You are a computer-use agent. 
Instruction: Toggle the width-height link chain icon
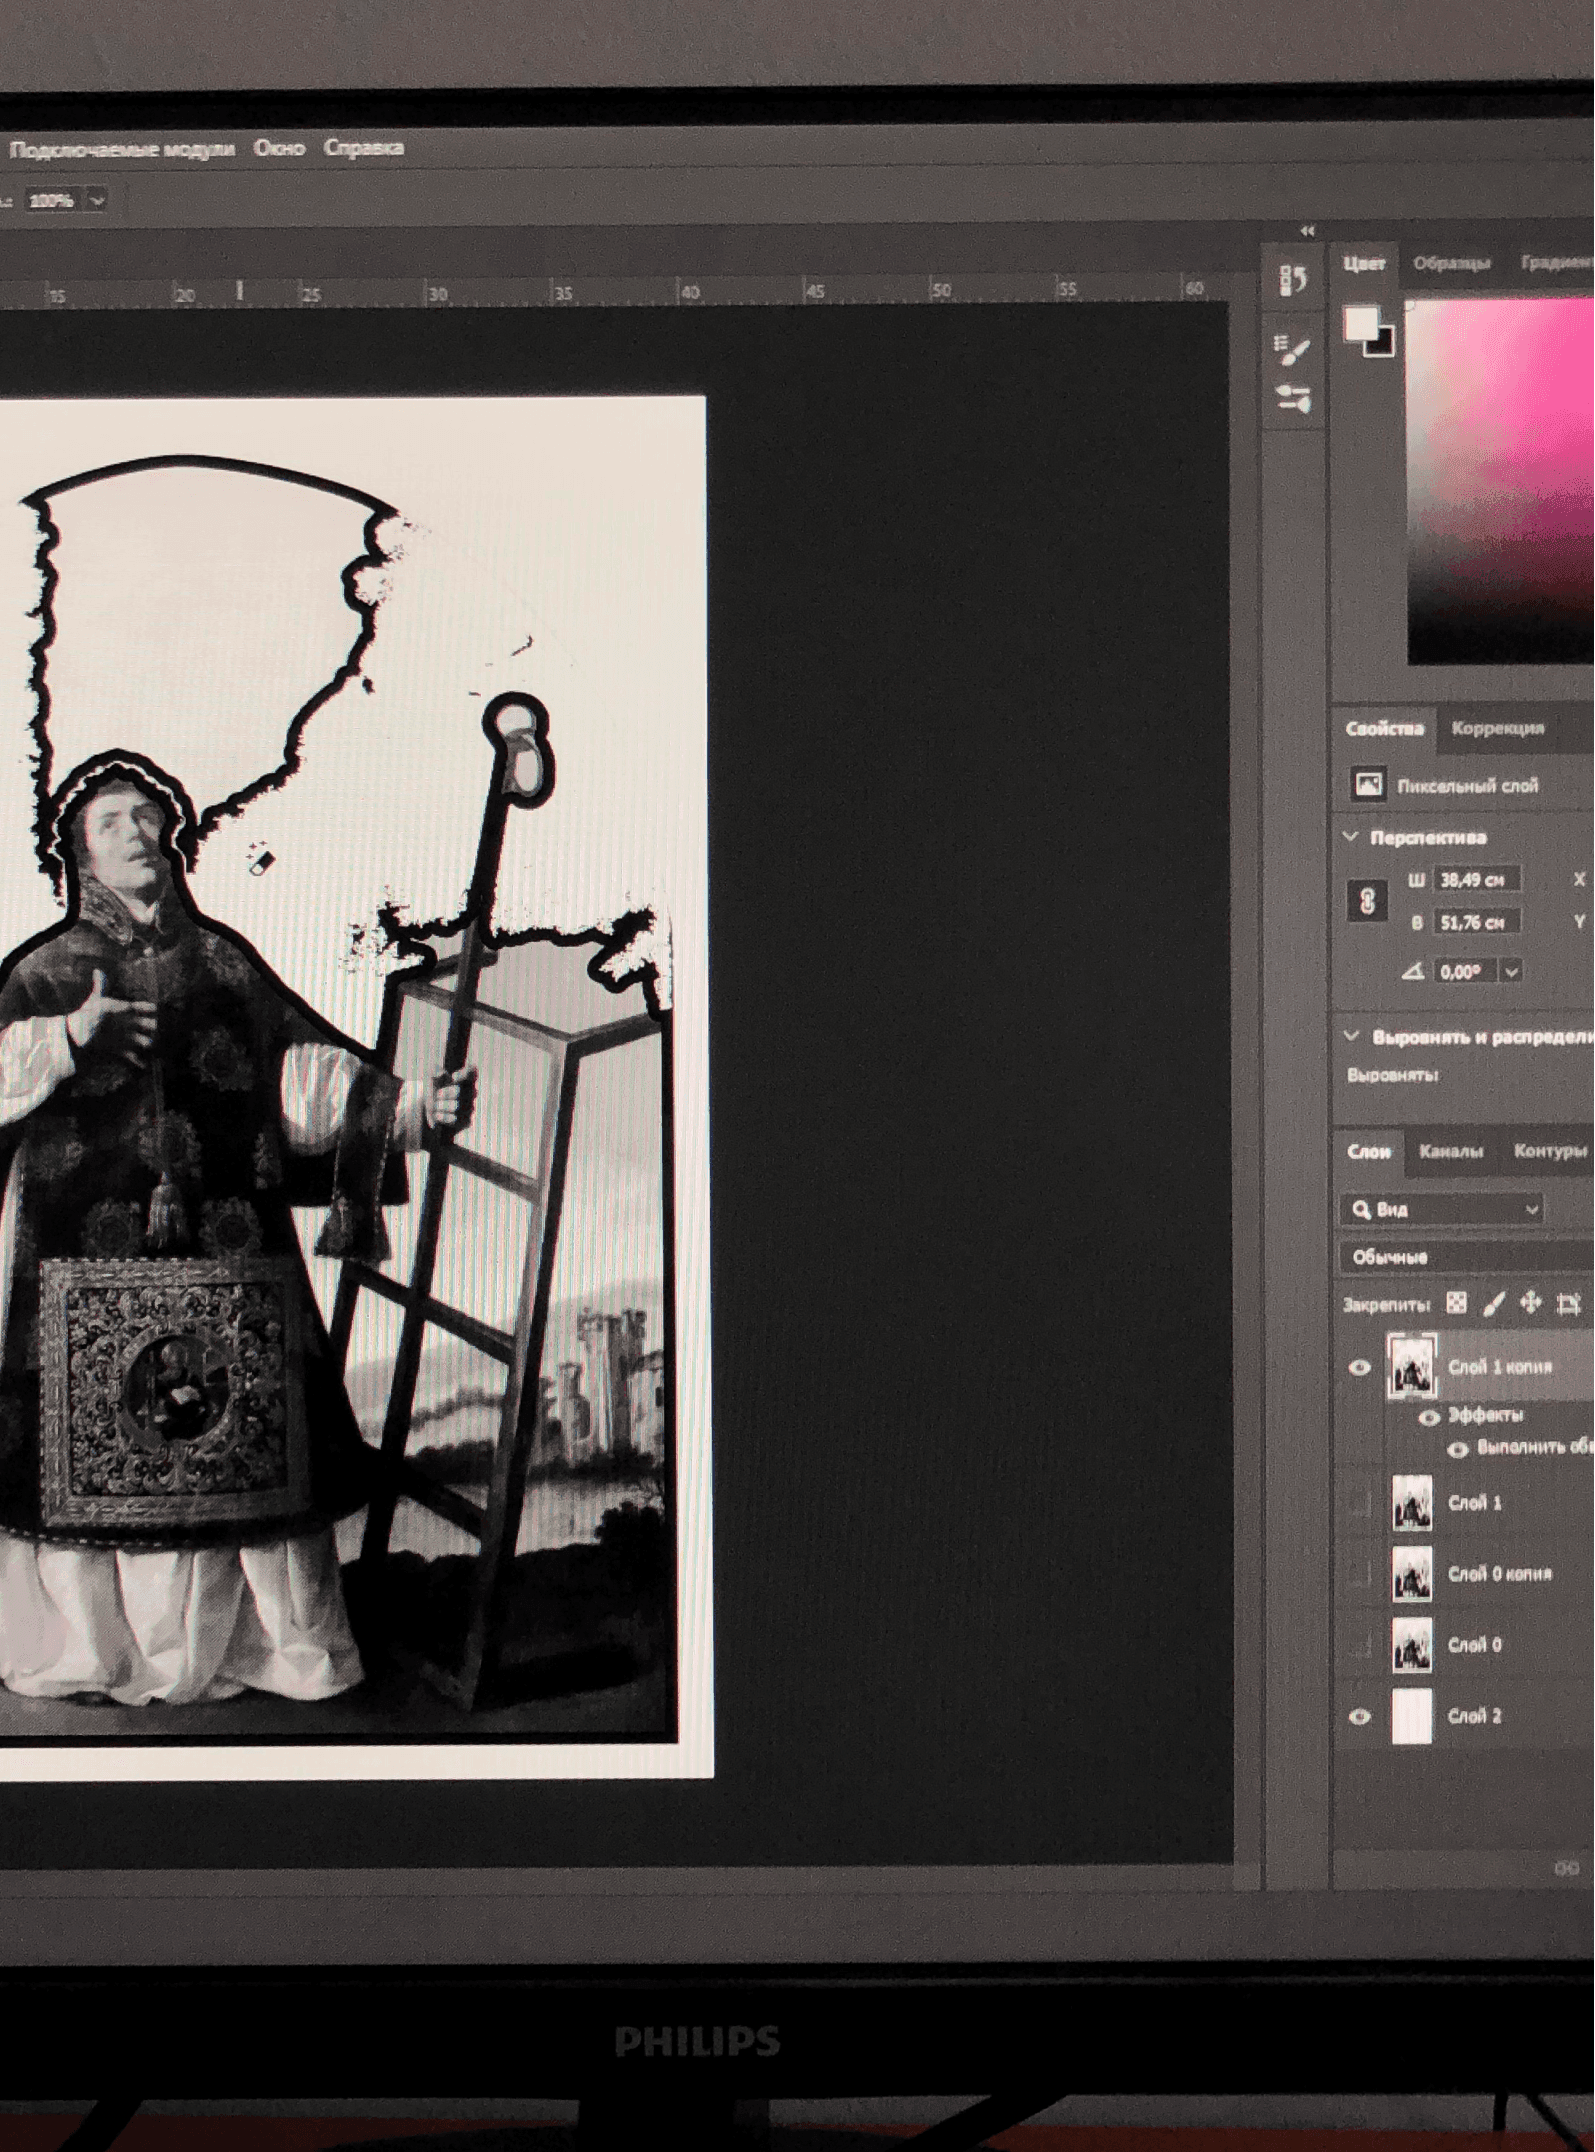1367,901
